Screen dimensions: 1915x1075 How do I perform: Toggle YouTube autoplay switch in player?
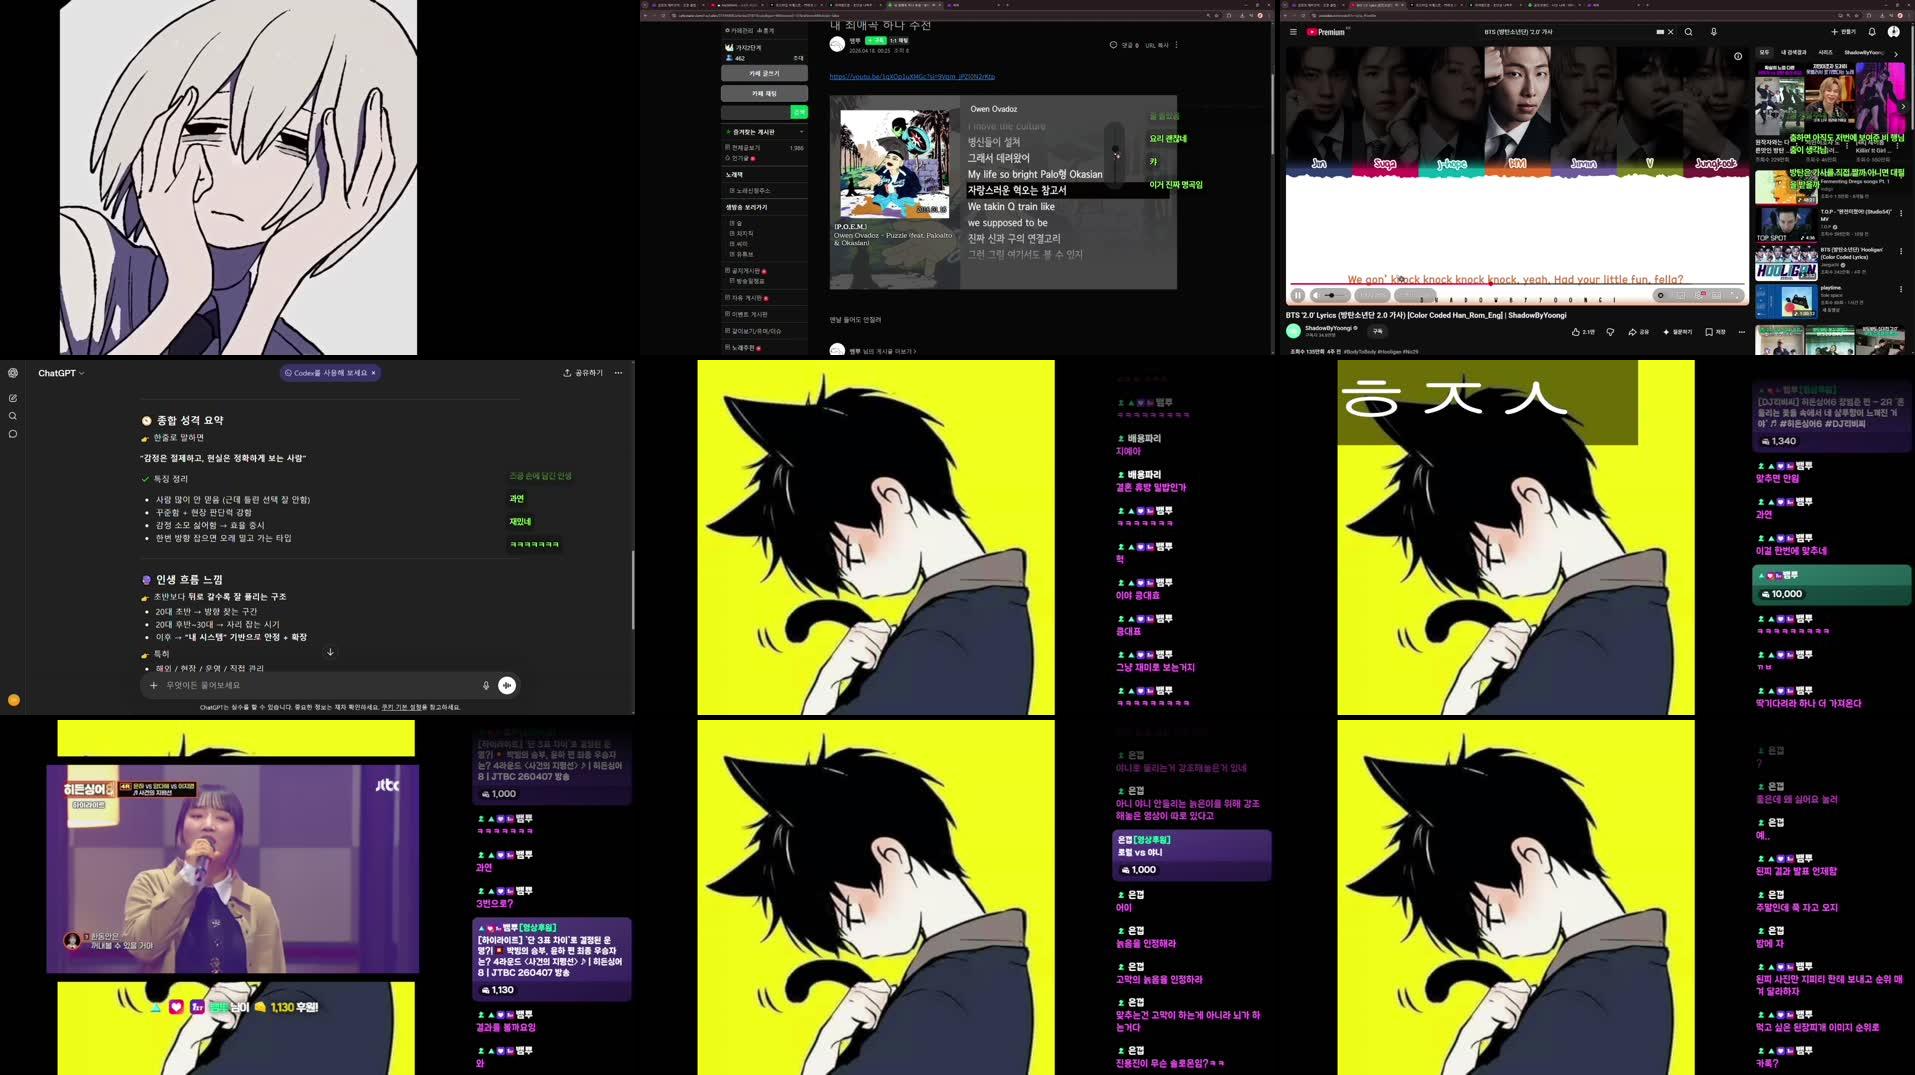click(x=1661, y=295)
